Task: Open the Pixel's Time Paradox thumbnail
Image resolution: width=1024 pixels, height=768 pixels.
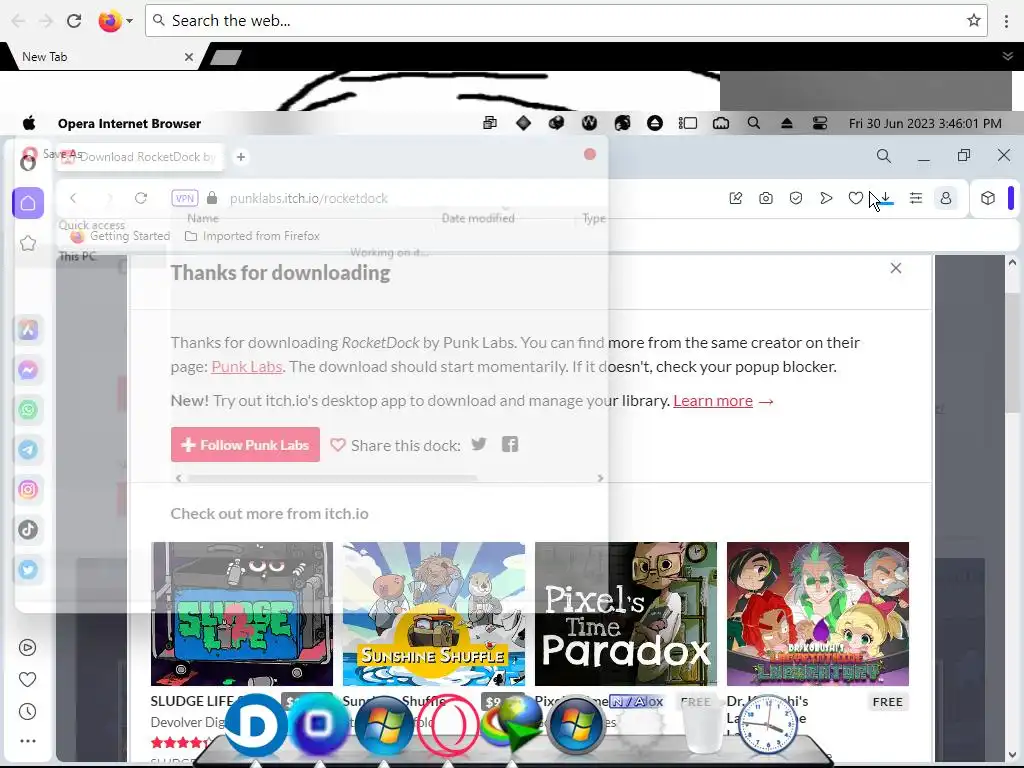Action: 626,614
